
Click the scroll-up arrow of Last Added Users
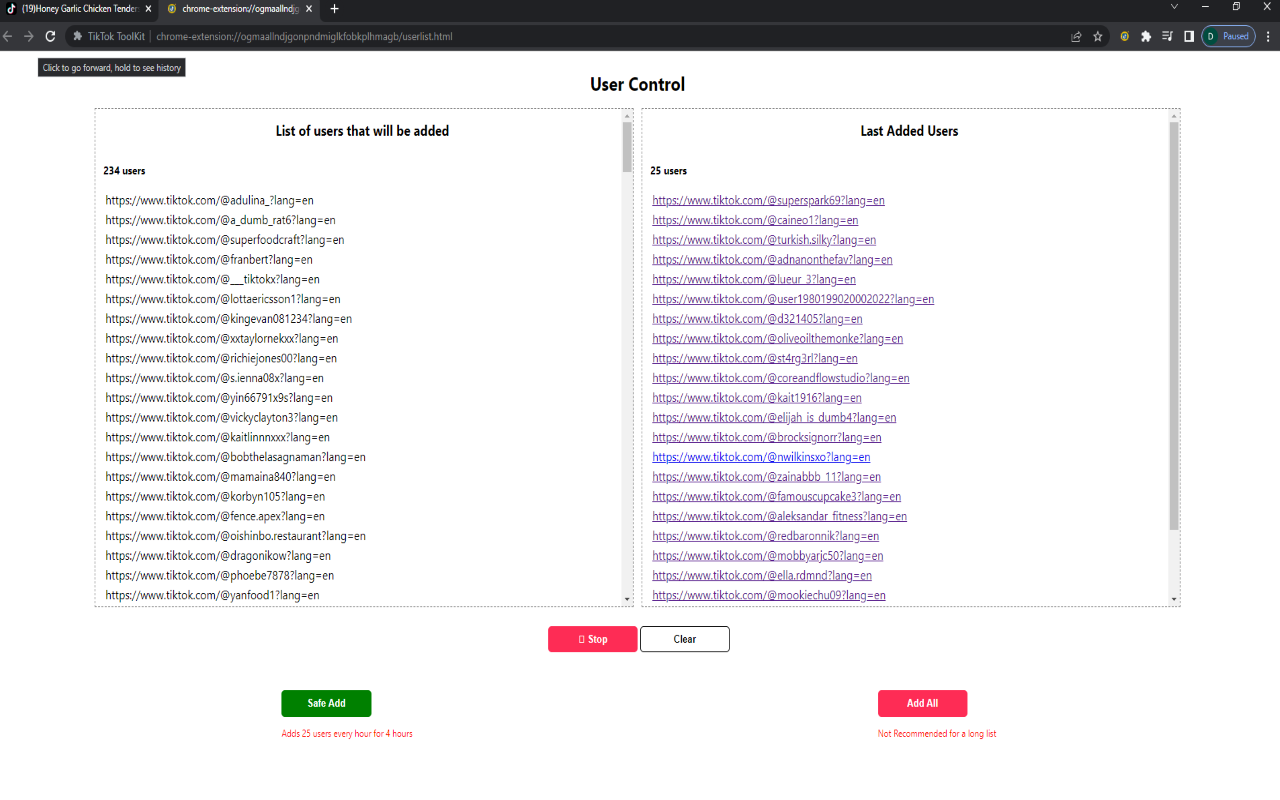pos(1174,115)
